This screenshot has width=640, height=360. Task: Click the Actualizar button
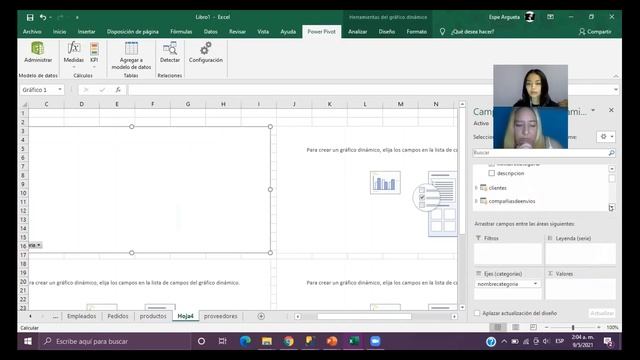point(602,313)
